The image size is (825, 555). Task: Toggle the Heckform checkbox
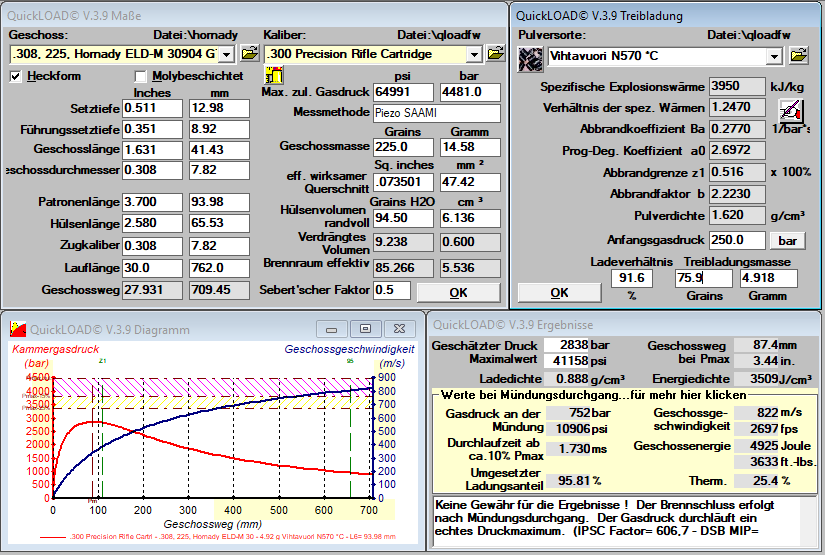pyautogui.click(x=16, y=76)
